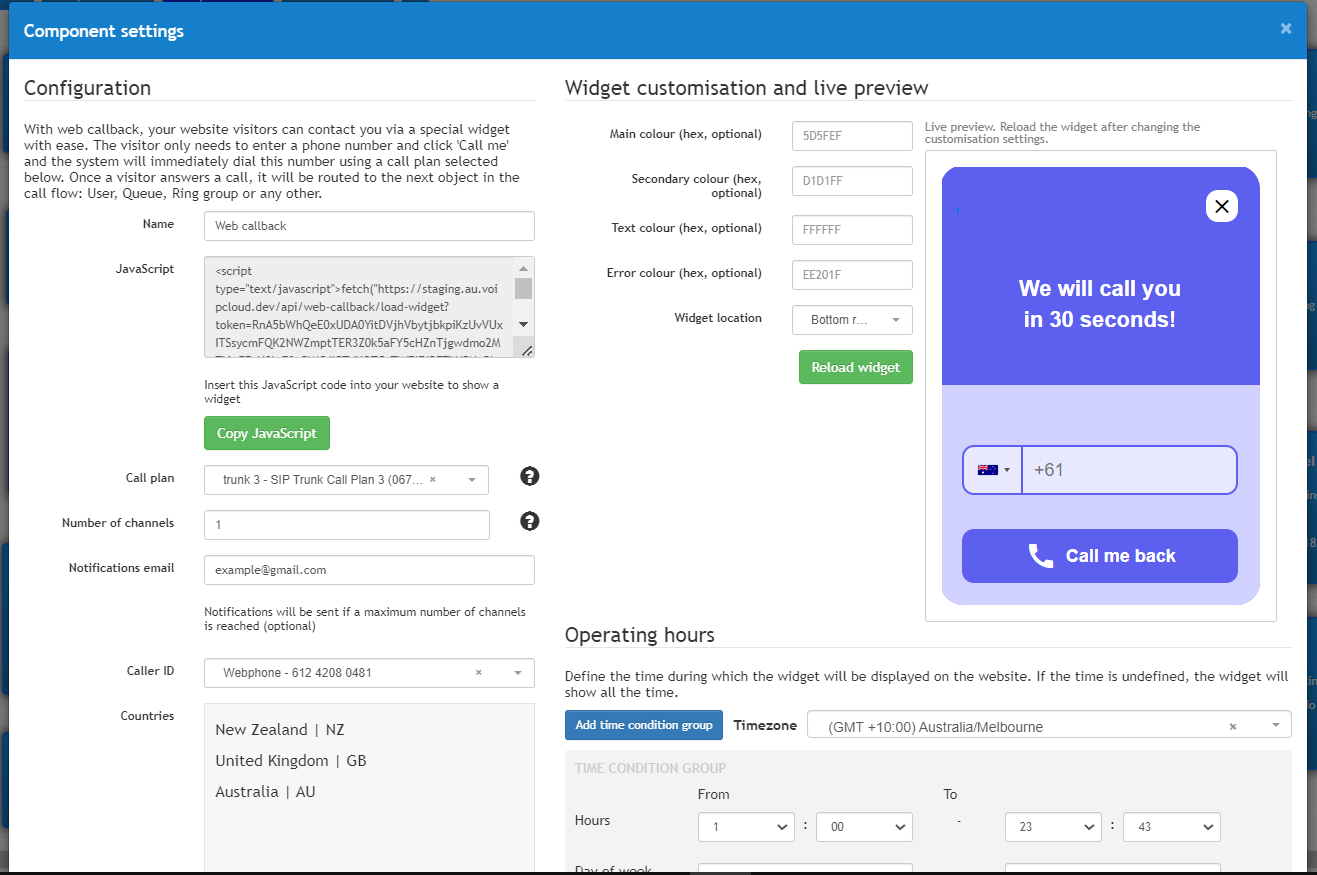
Task: Click the Call plan help icon
Action: [x=530, y=476]
